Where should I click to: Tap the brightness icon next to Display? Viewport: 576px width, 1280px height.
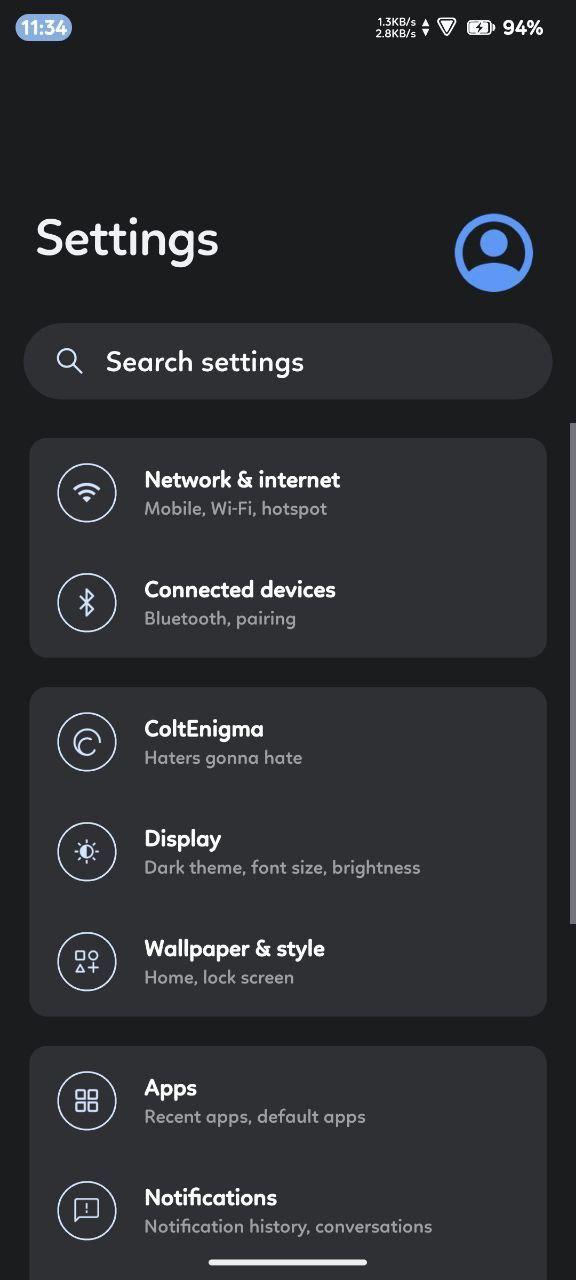(x=87, y=852)
